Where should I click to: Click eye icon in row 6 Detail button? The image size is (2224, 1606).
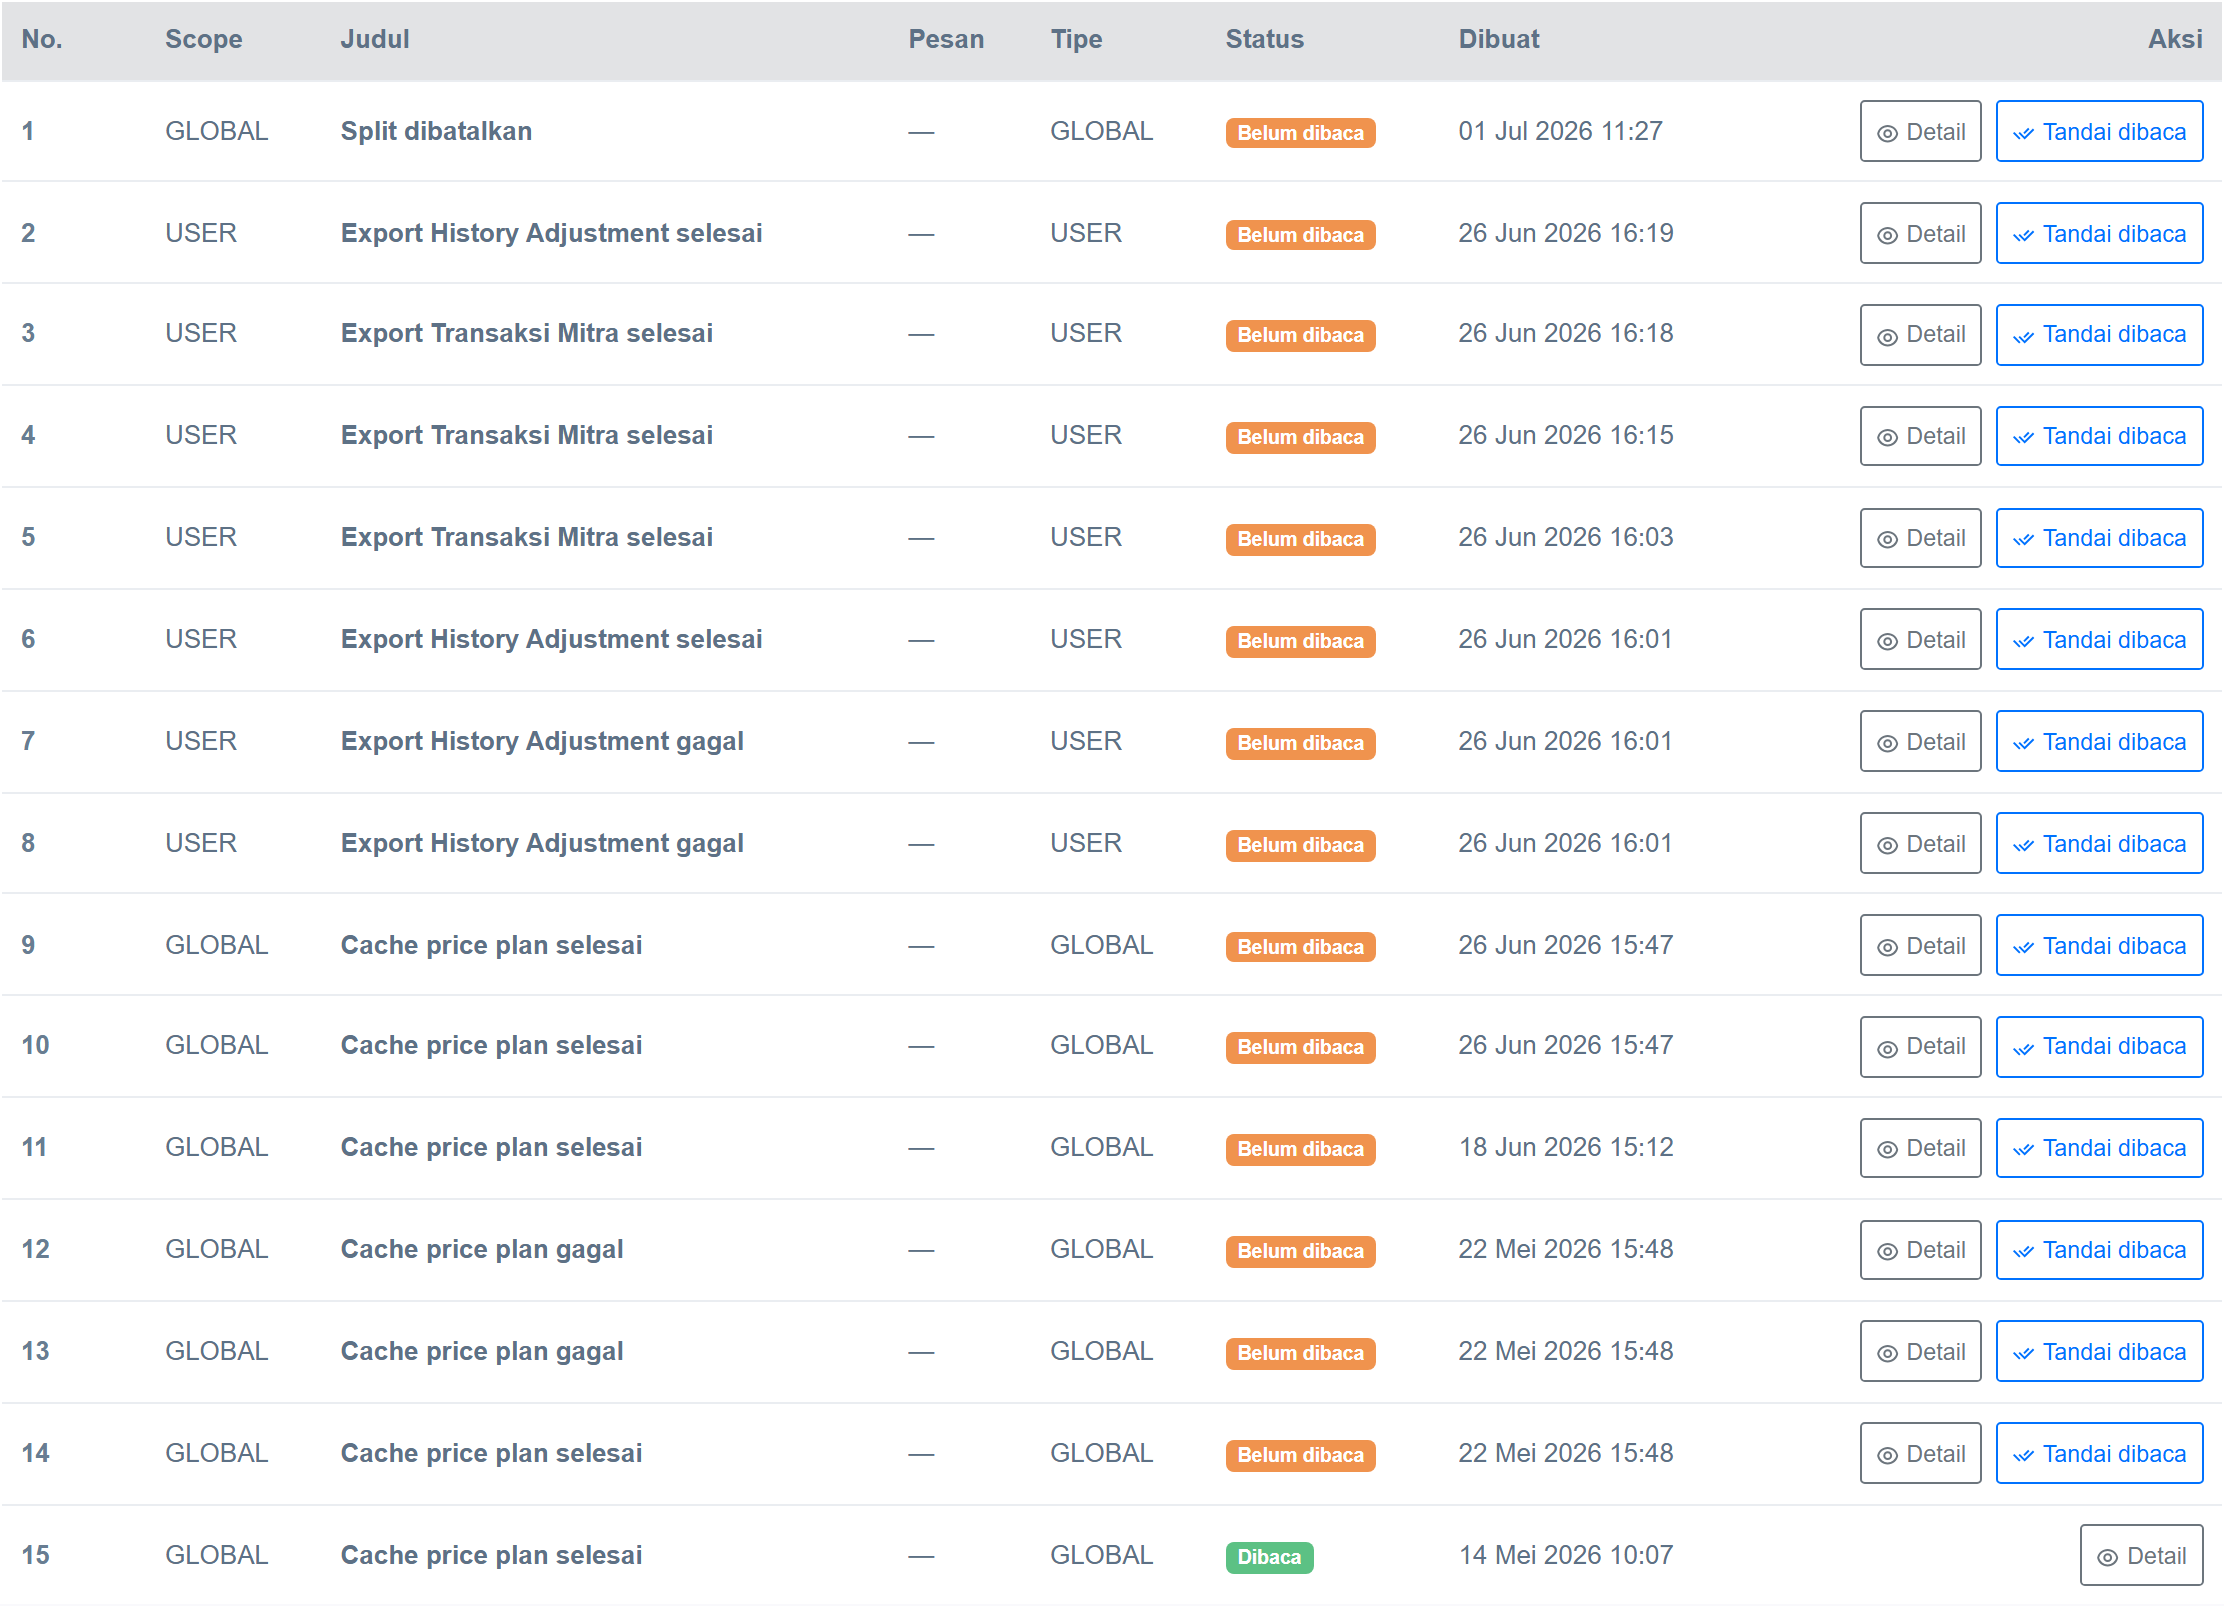[1887, 641]
